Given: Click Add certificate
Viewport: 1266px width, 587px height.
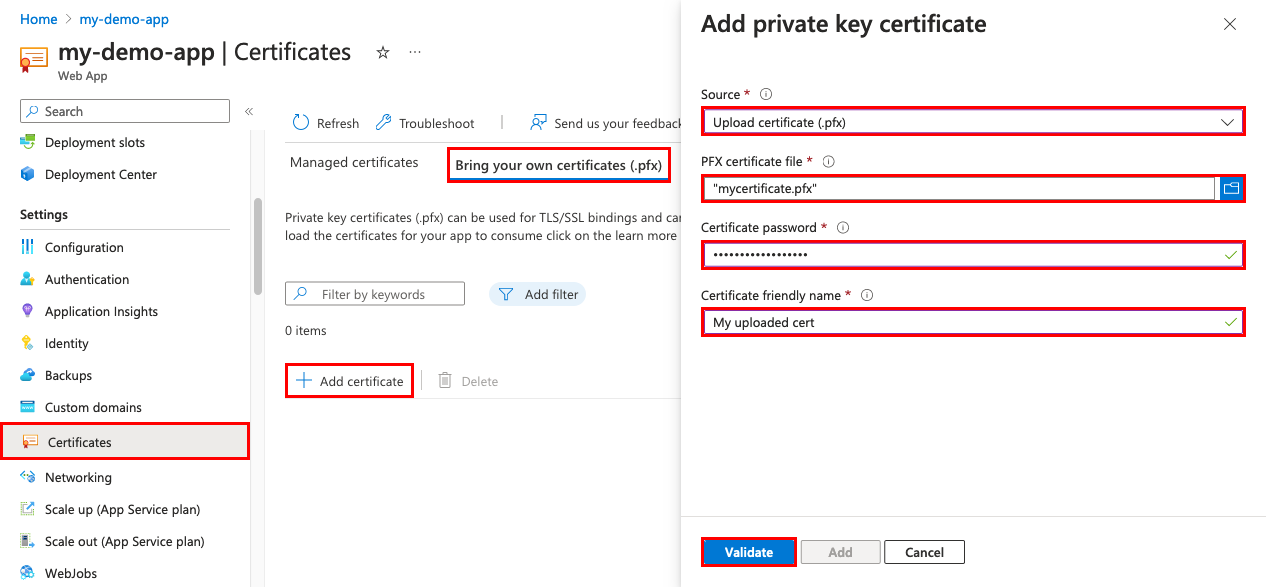Looking at the screenshot, I should click(x=349, y=380).
